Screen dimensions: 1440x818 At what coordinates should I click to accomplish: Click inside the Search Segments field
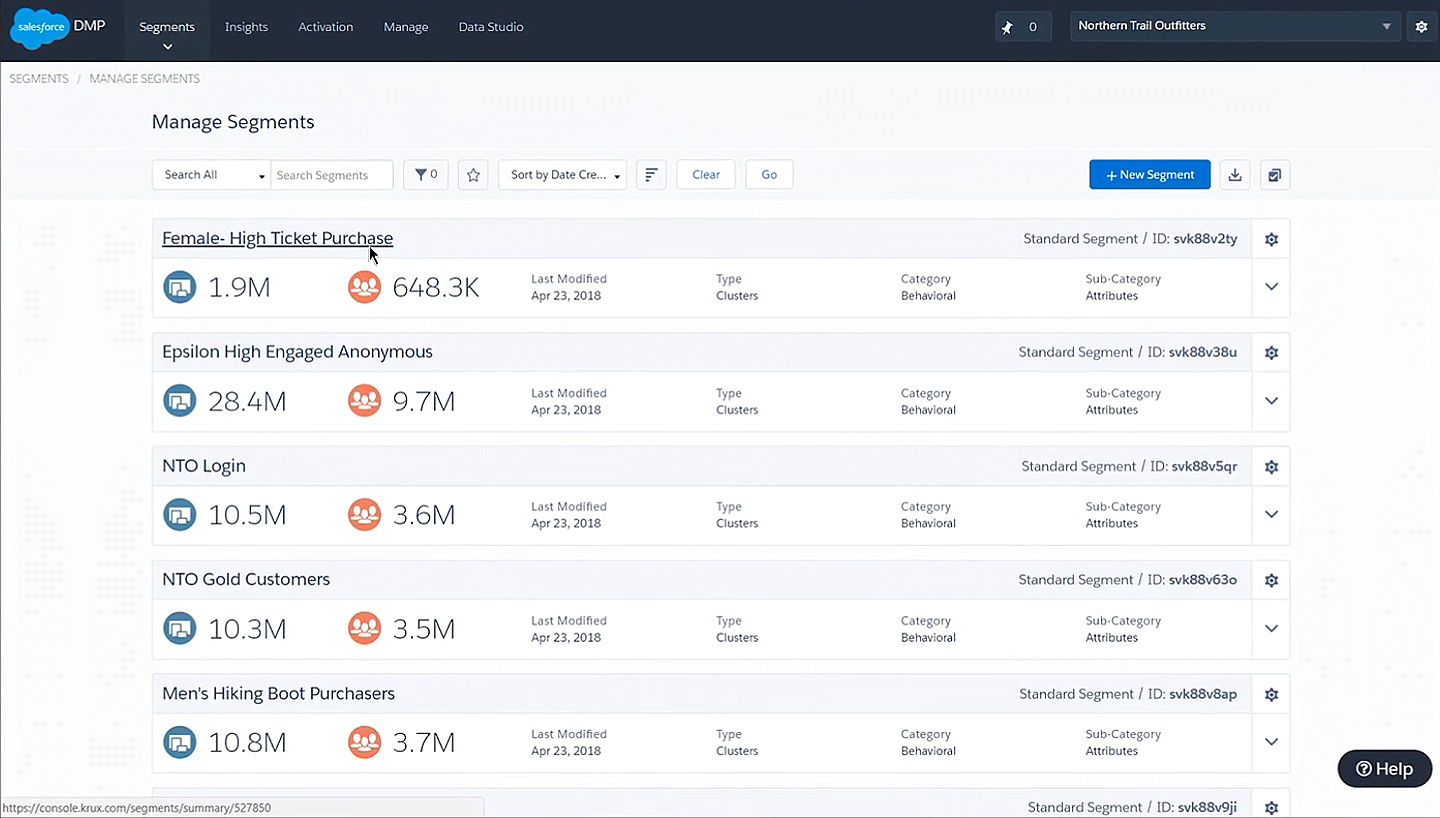[x=331, y=174]
